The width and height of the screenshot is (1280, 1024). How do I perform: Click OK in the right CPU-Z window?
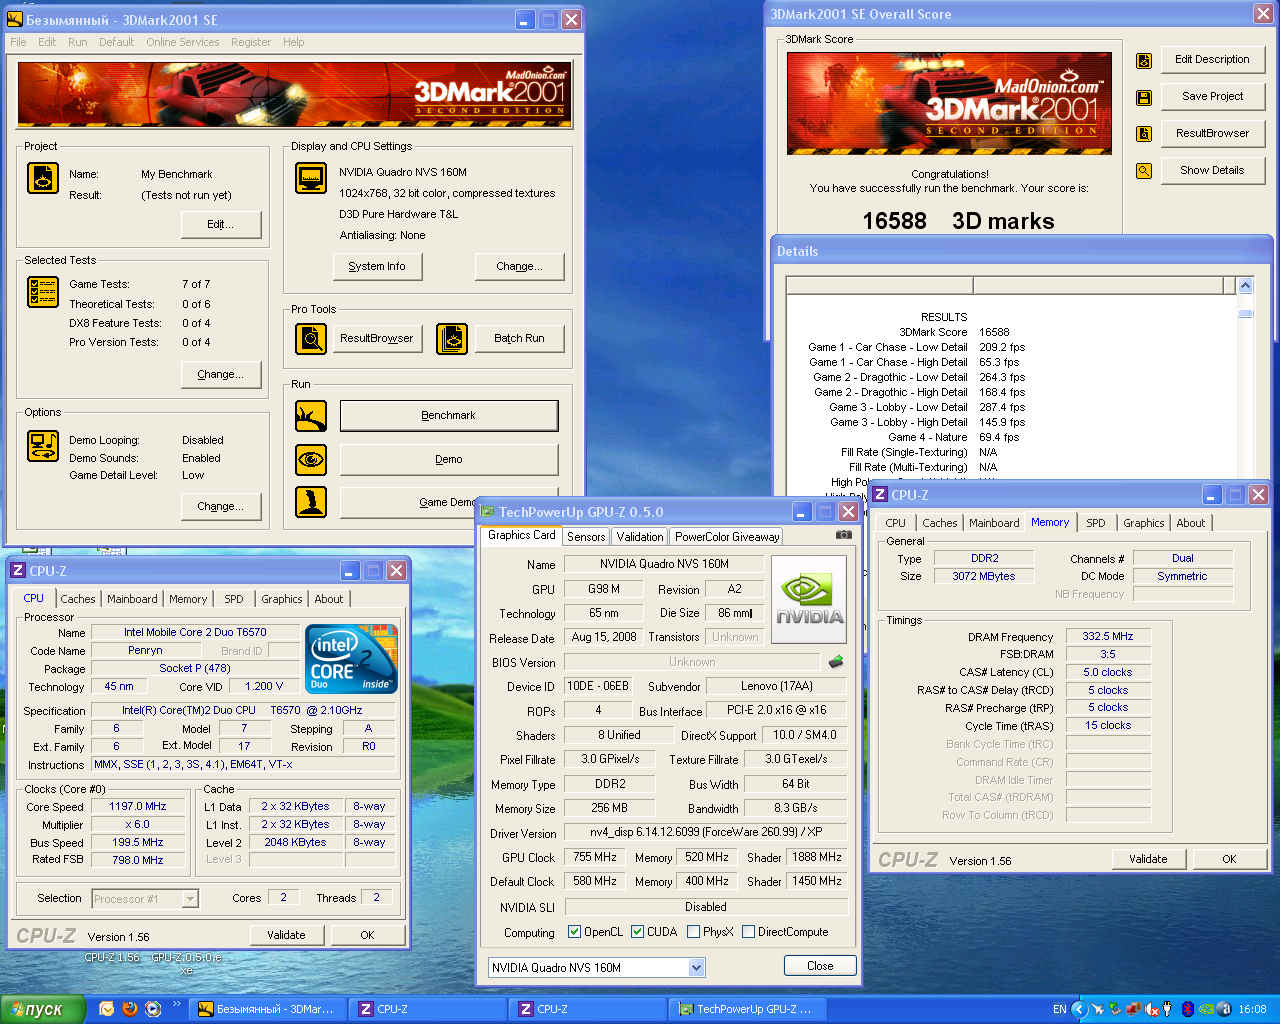click(1229, 859)
